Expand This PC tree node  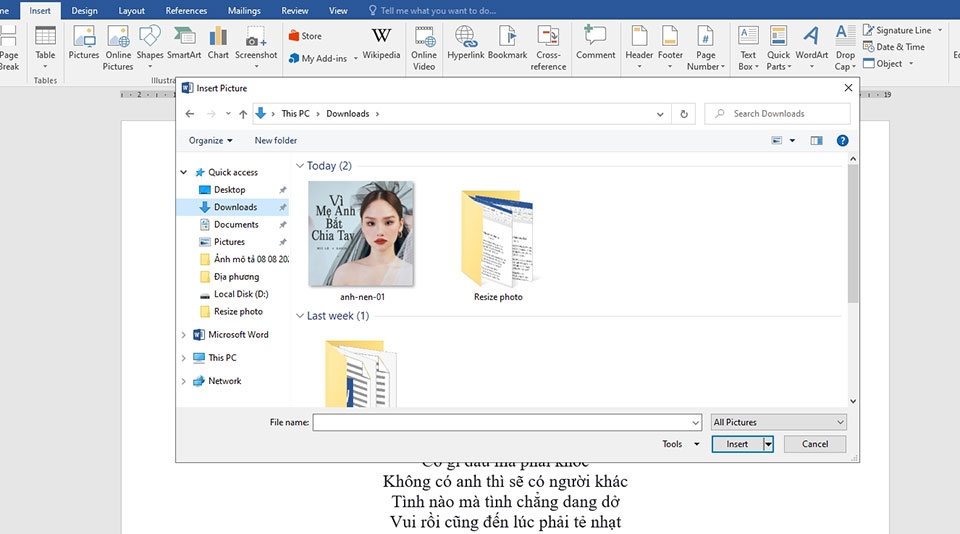point(184,358)
